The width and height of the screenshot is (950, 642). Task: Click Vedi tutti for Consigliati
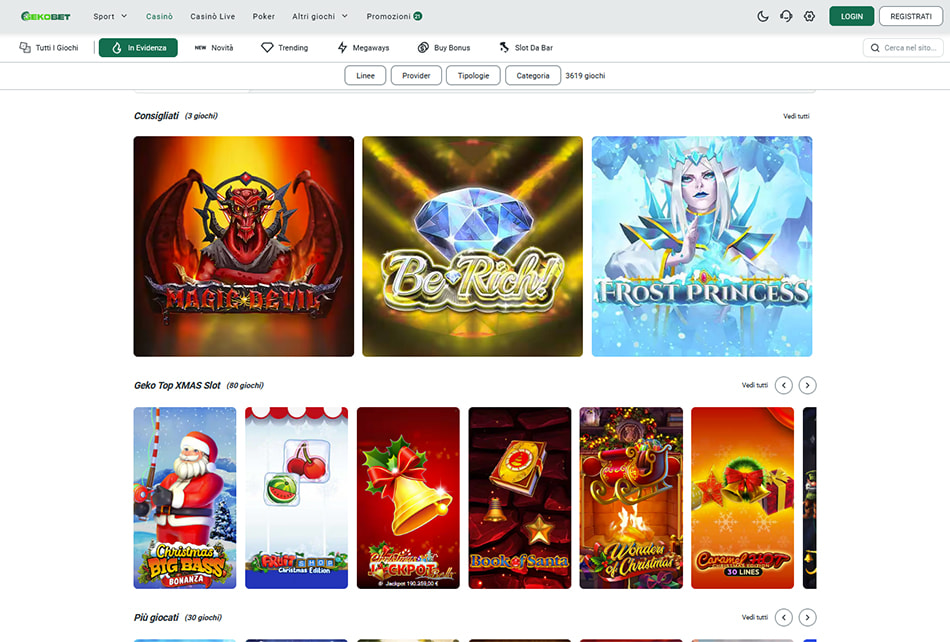796,116
